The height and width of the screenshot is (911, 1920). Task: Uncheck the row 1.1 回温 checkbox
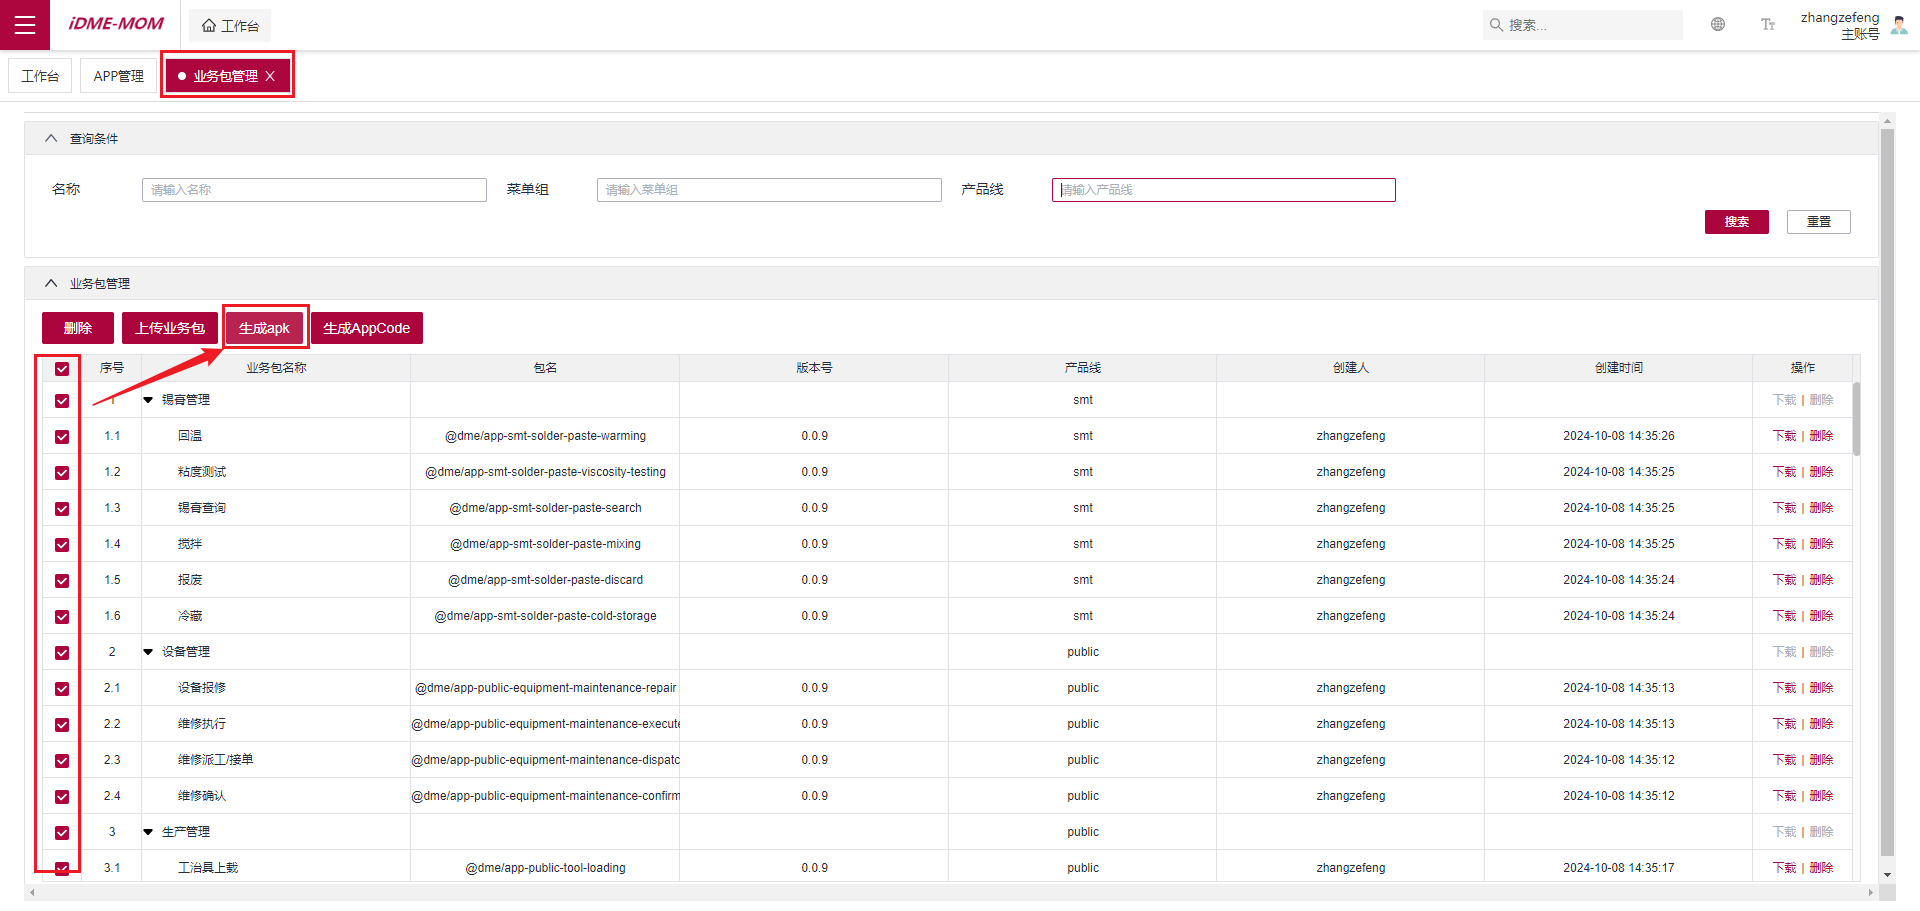pos(62,437)
